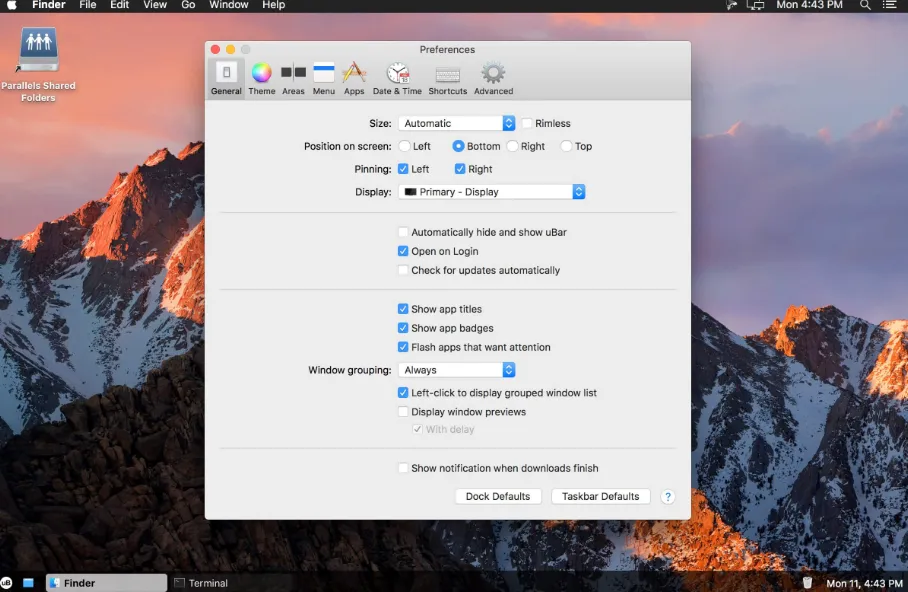The image size is (908, 592).
Task: Open the General preferences pane
Action: [226, 78]
